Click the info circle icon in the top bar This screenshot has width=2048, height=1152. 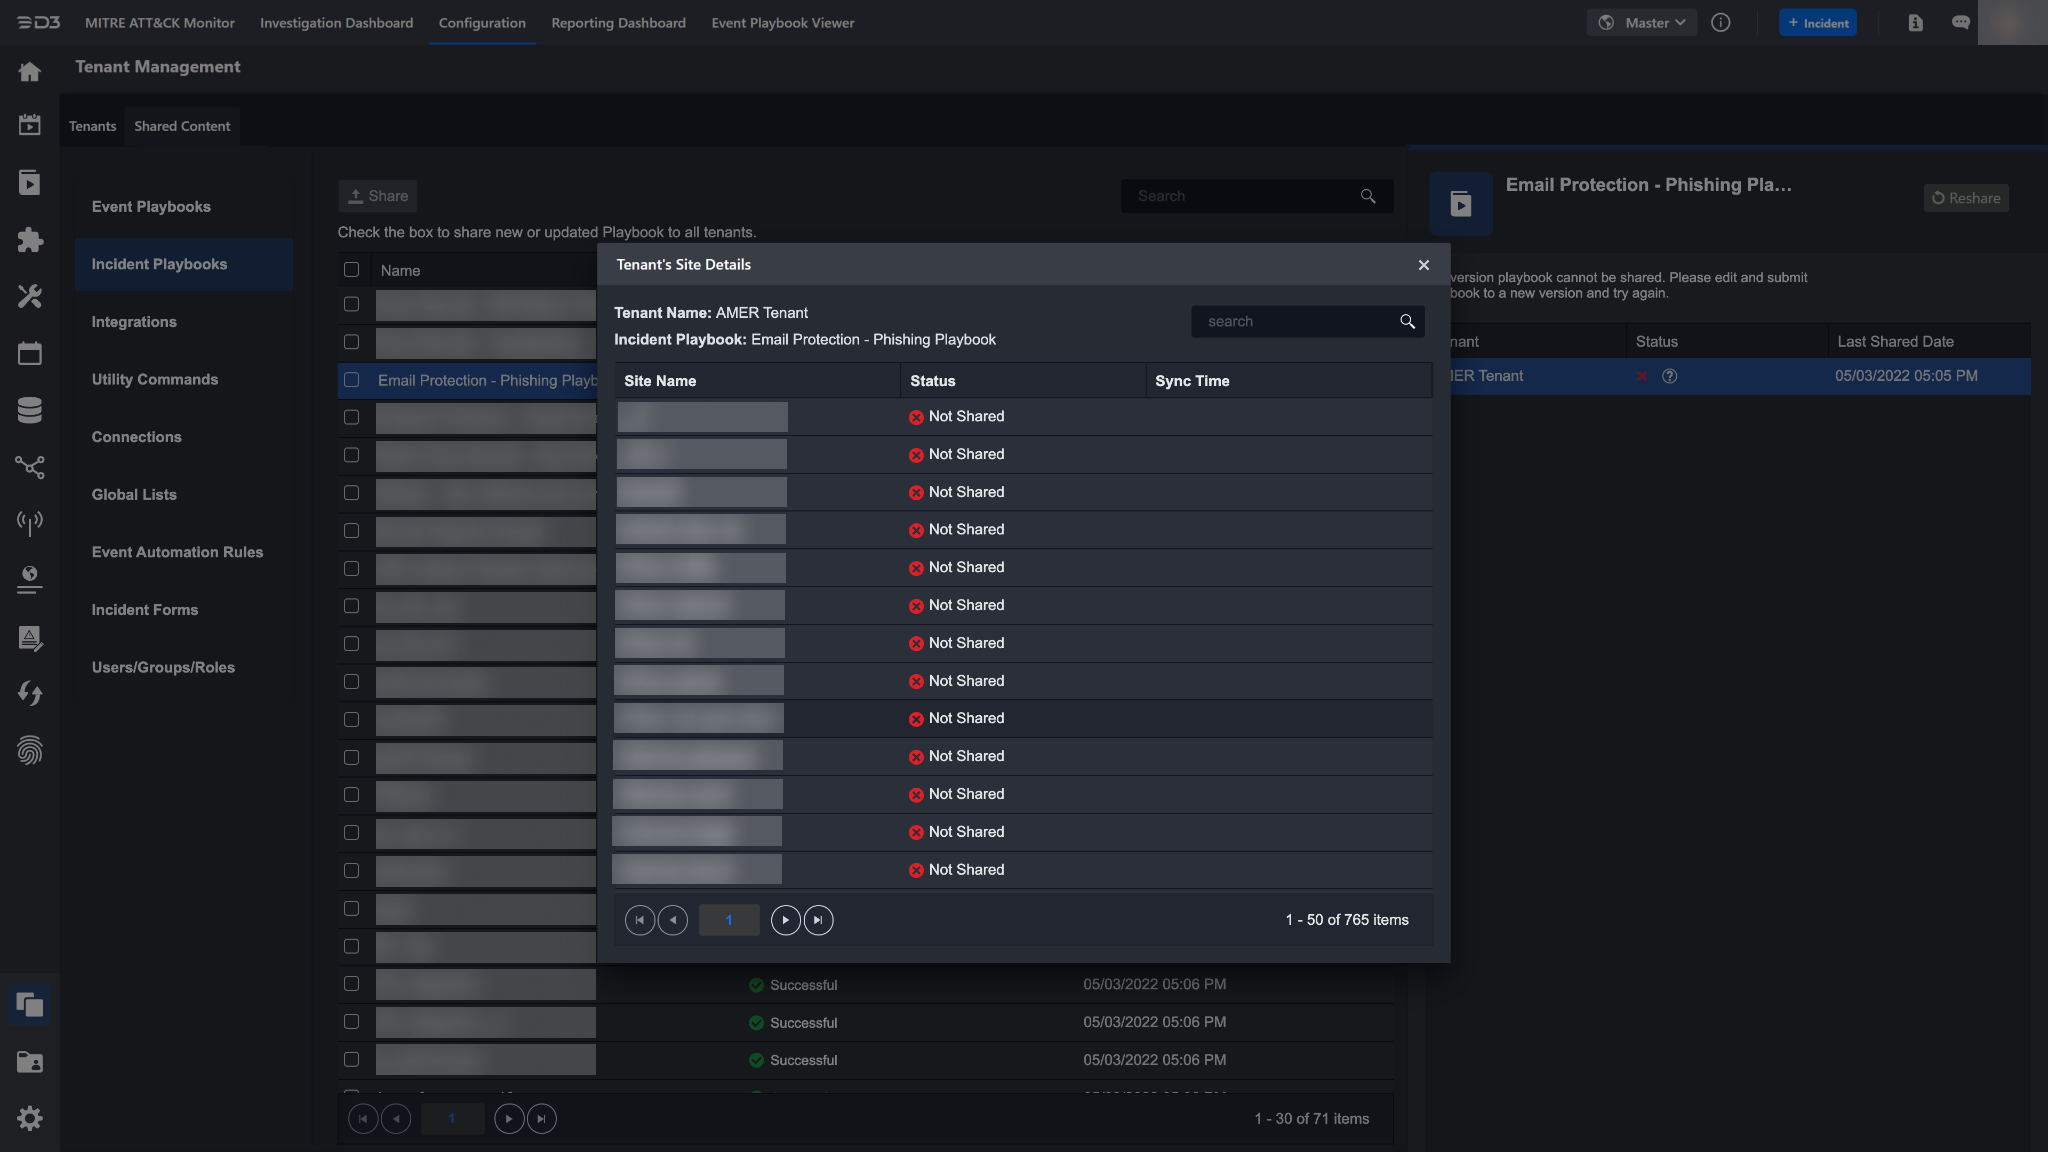point(1720,23)
